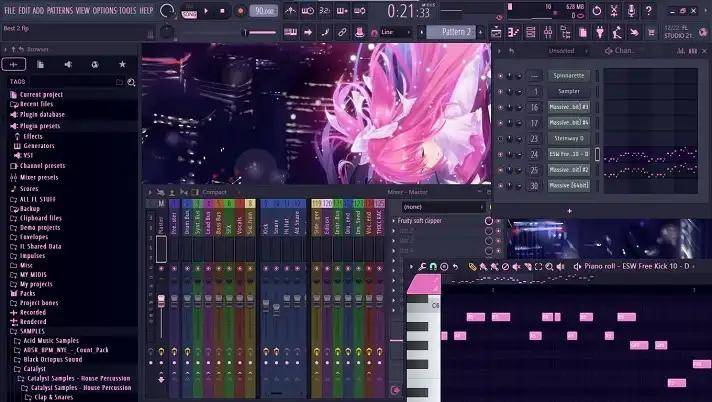This screenshot has width=712, height=402.
Task: Click the record button in transport bar
Action: (240, 11)
